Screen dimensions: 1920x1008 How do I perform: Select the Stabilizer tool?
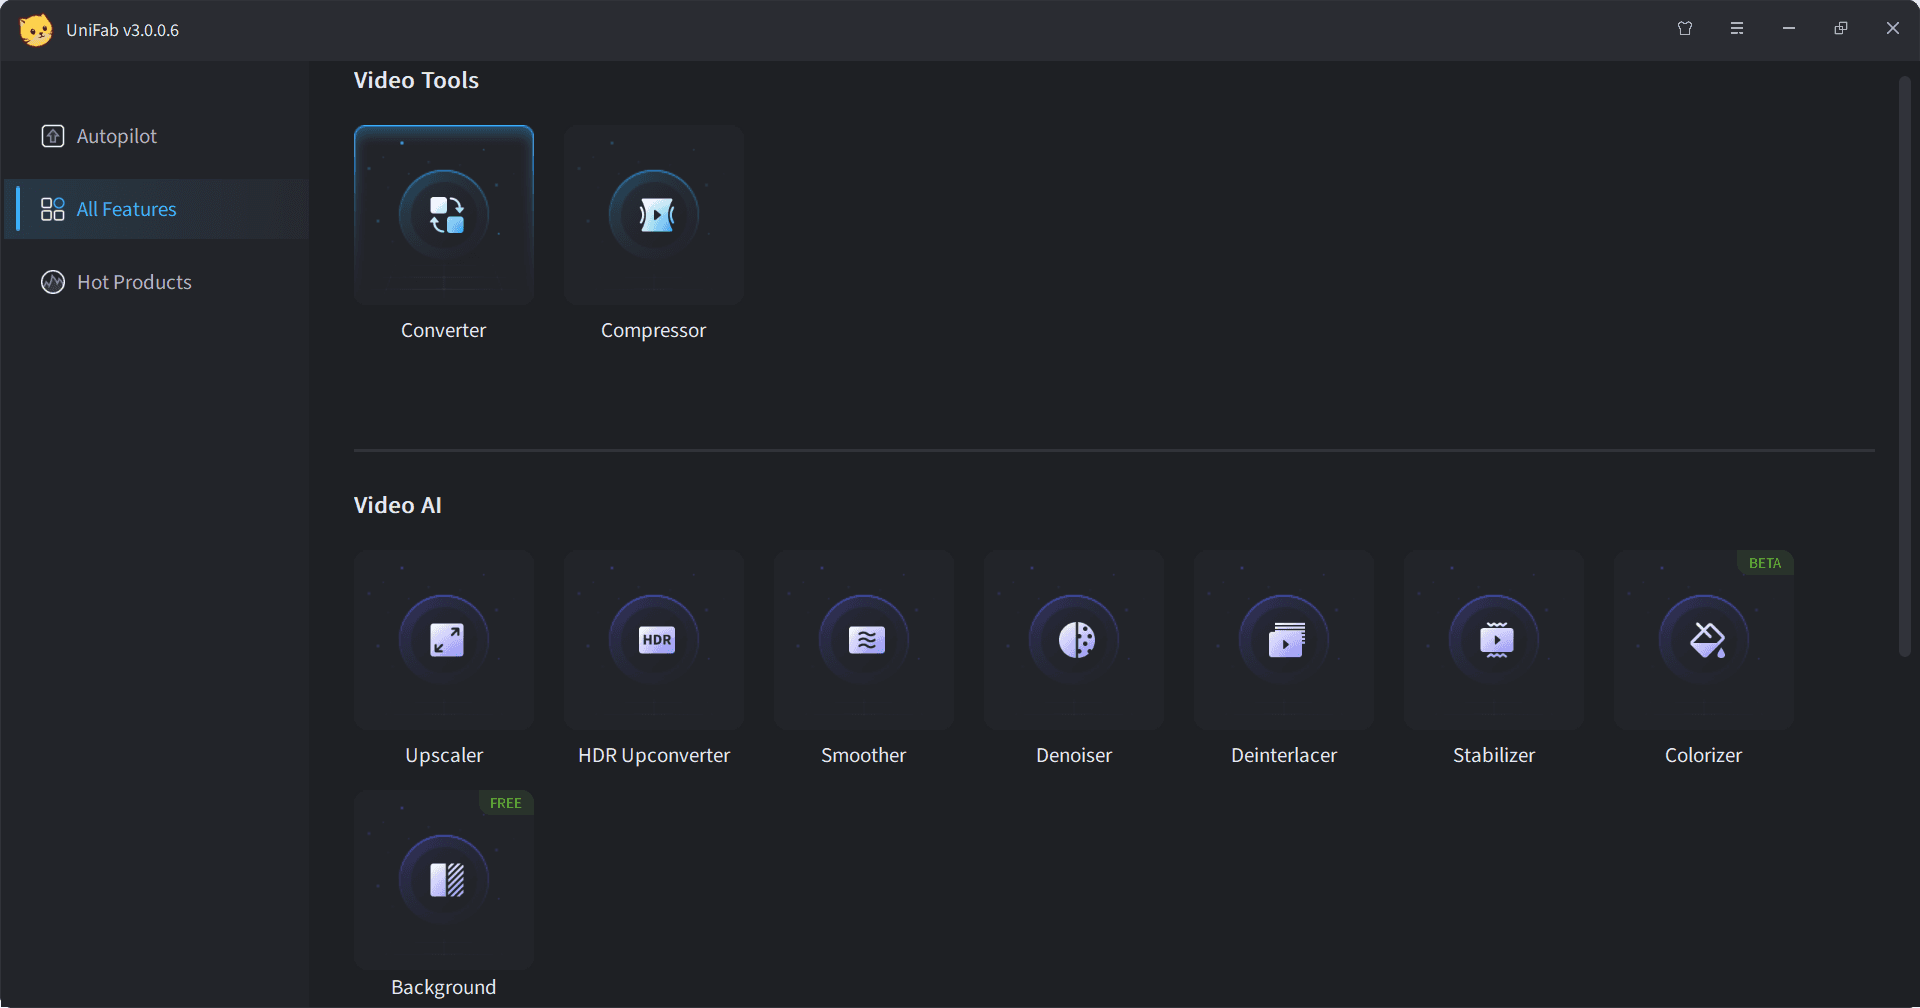click(1494, 640)
